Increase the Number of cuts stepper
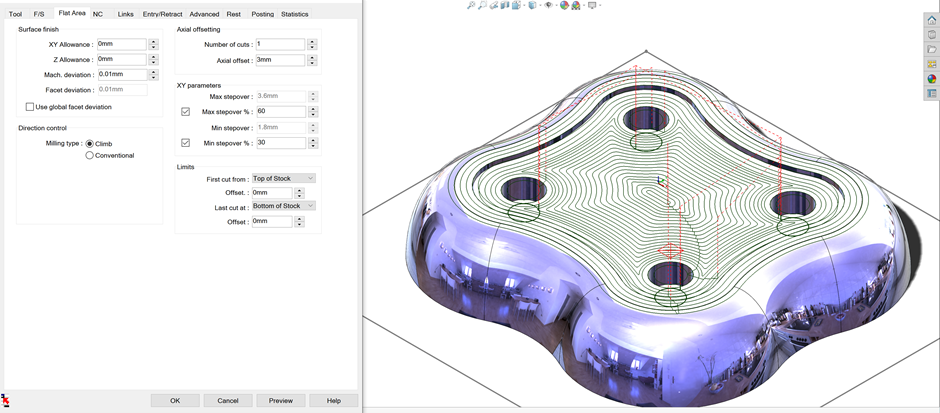This screenshot has height=413, width=940. (312, 42)
